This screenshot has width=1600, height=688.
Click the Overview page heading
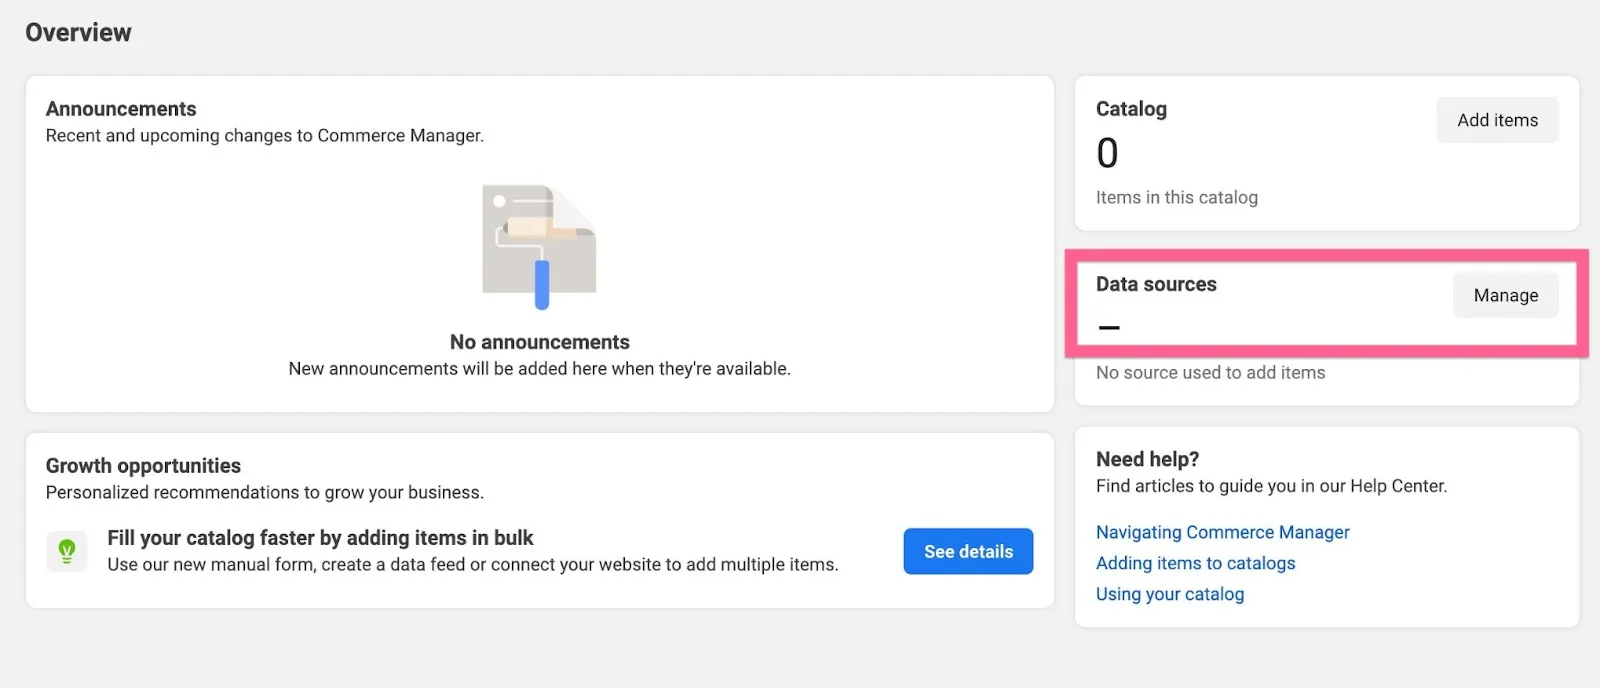click(x=78, y=33)
